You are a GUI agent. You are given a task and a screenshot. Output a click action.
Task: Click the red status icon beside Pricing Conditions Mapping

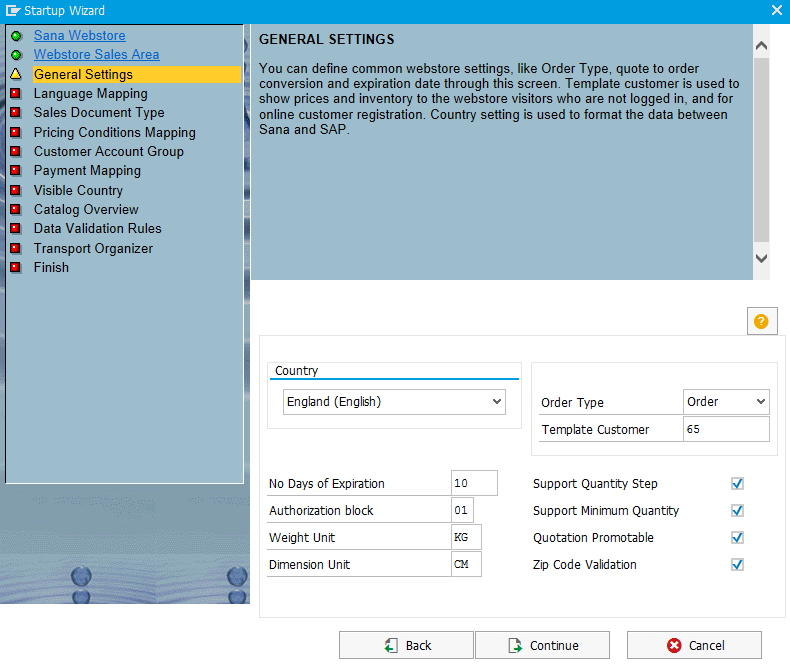click(16, 132)
